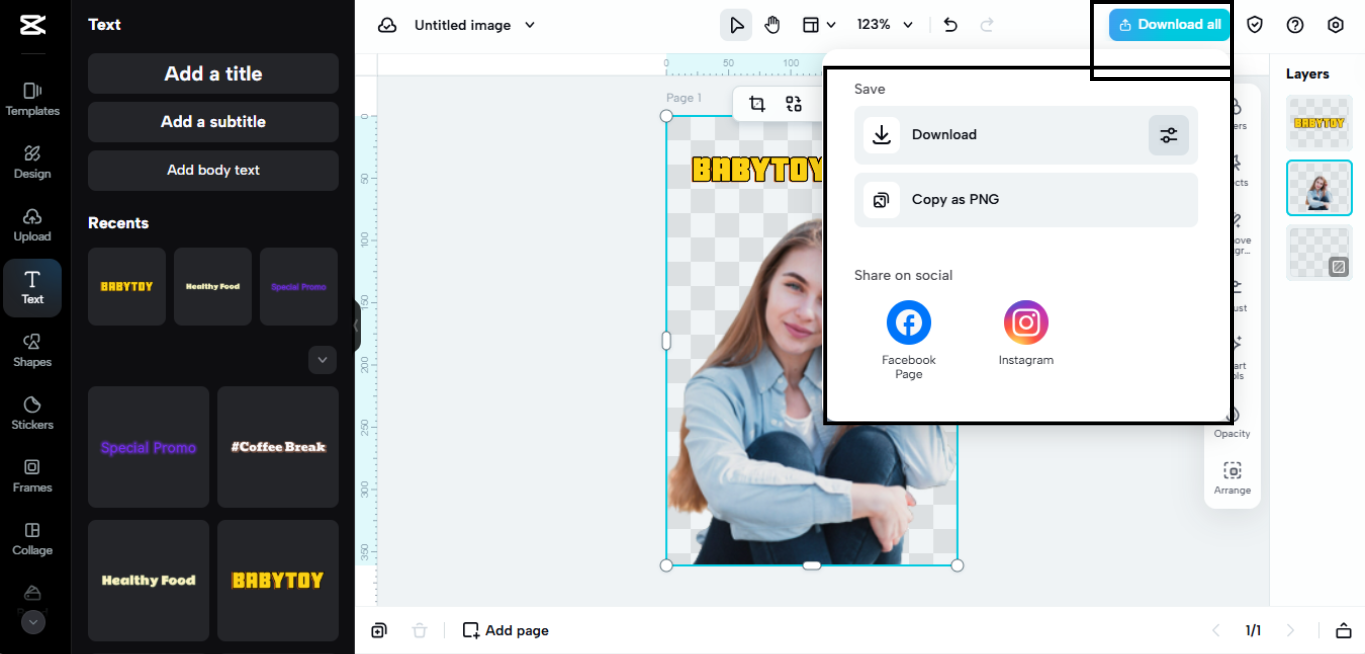Open the help question mark icon
Viewport: 1365px width, 654px height.
[x=1295, y=25]
